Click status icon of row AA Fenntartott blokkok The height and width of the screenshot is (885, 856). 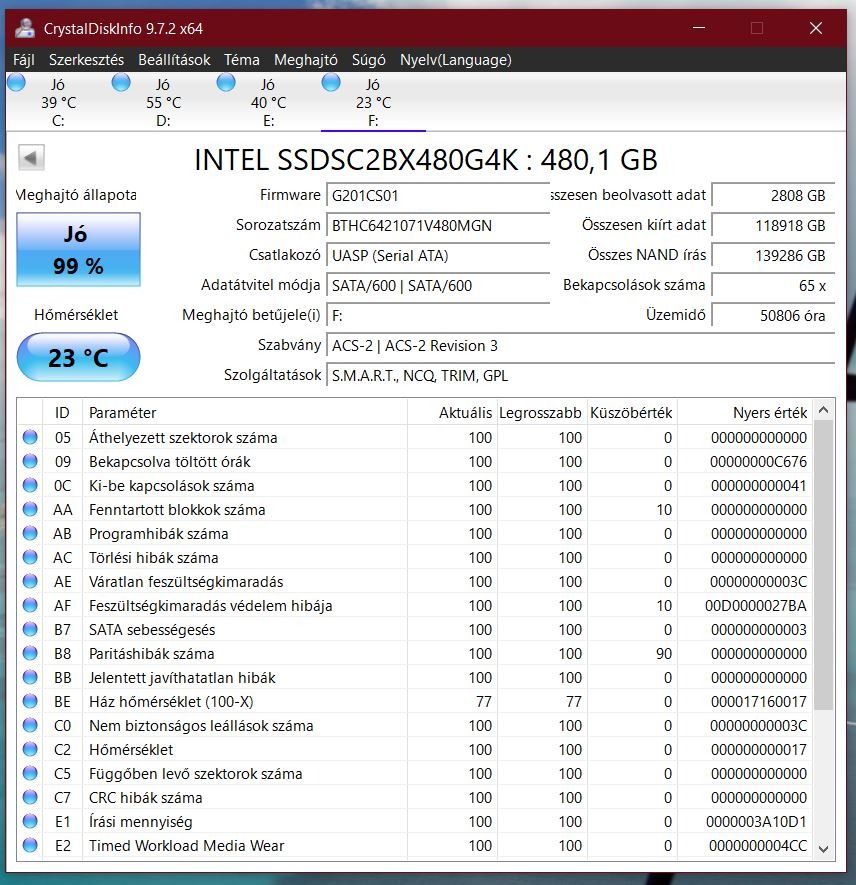pos(30,509)
